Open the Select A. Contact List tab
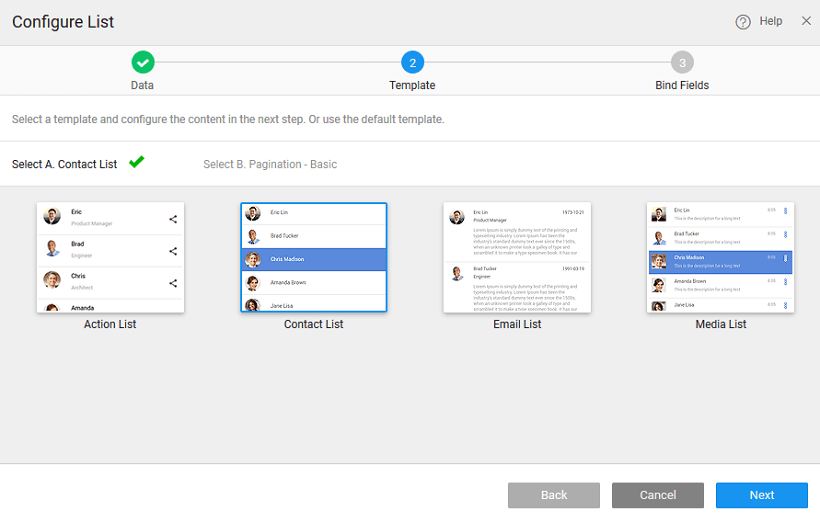This screenshot has height=523, width=820. point(65,164)
